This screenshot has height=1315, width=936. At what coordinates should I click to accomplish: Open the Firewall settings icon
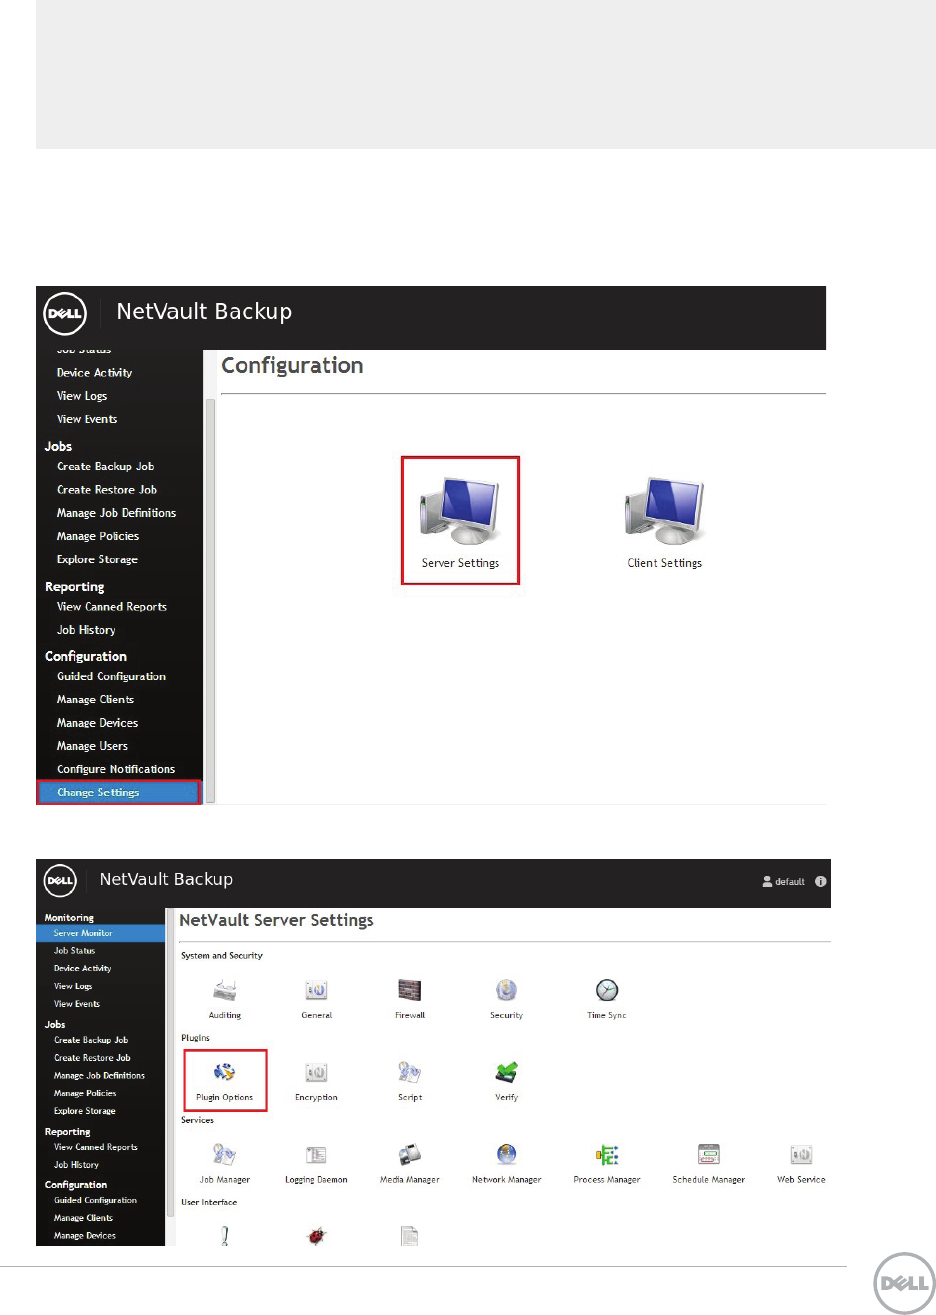tap(410, 998)
